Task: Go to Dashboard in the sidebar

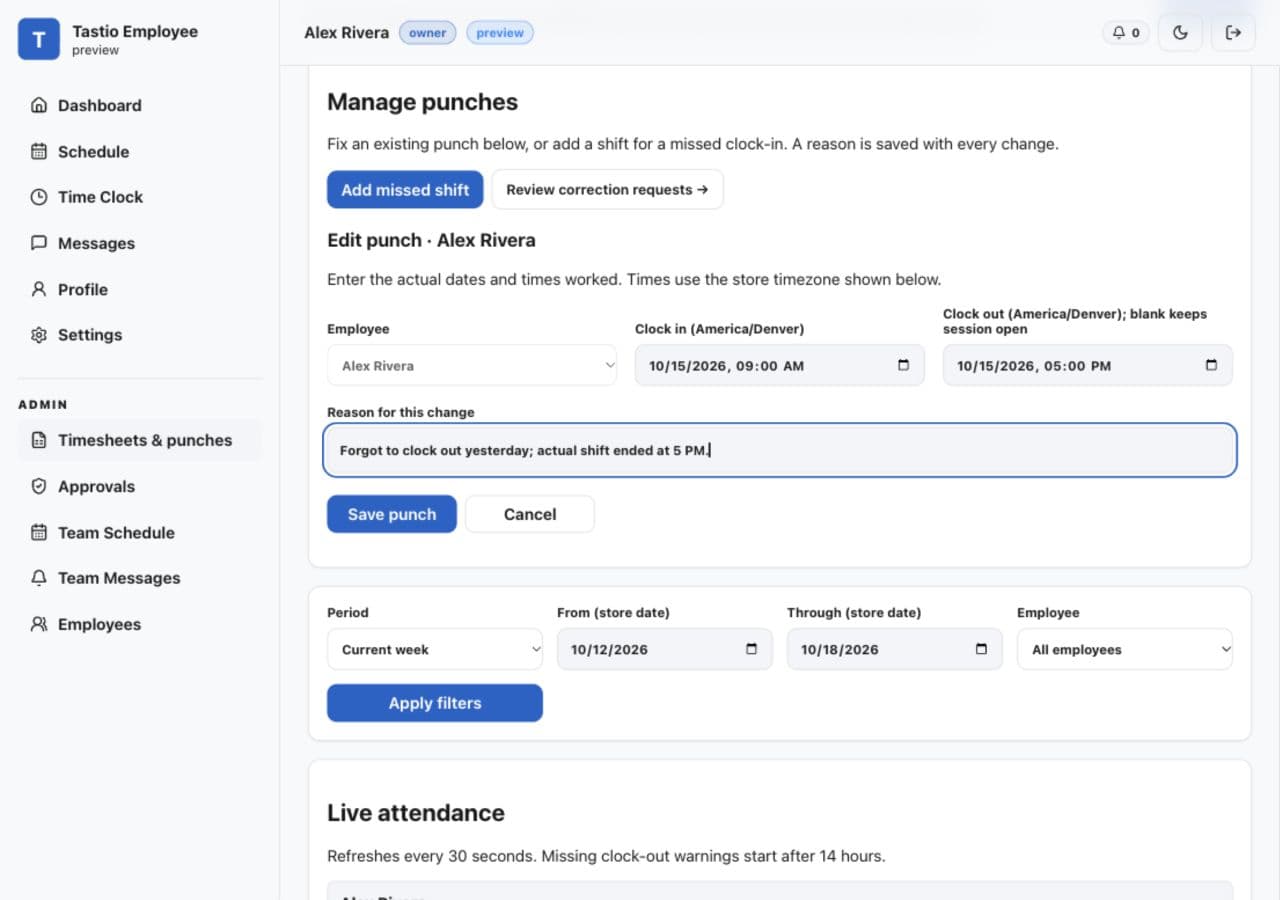Action: click(x=140, y=105)
